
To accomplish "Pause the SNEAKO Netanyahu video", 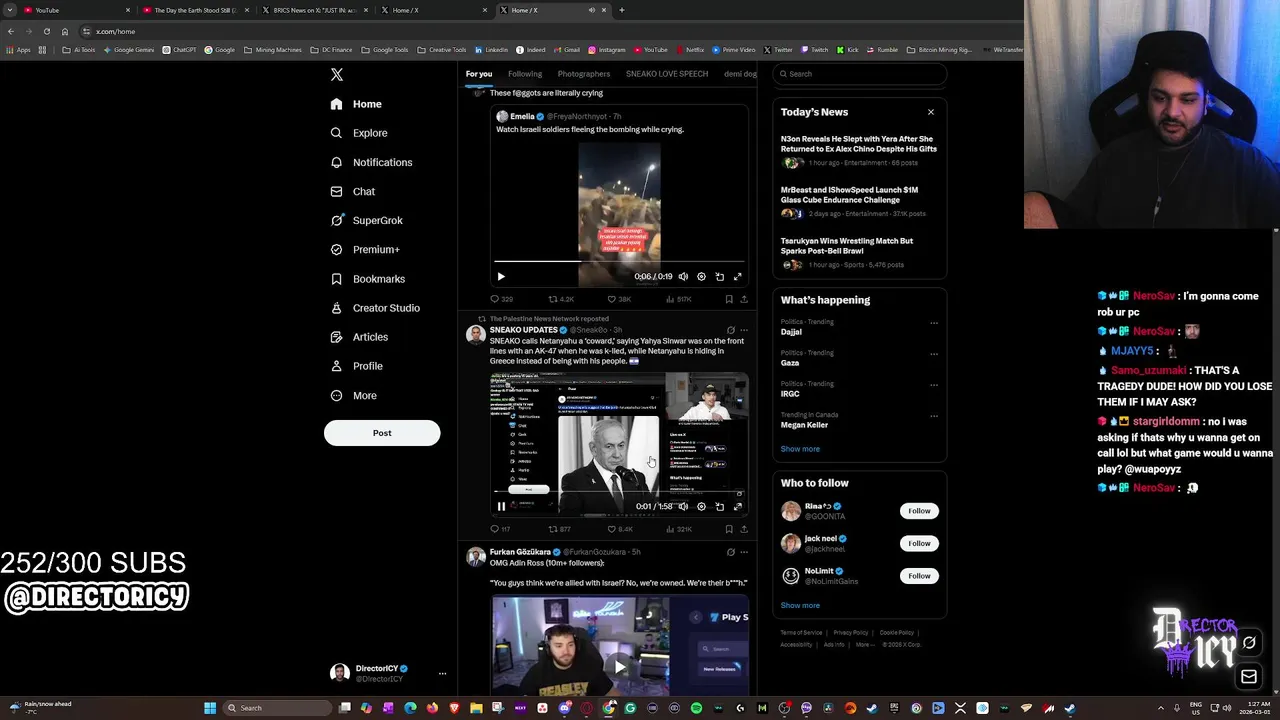I will 501,507.
